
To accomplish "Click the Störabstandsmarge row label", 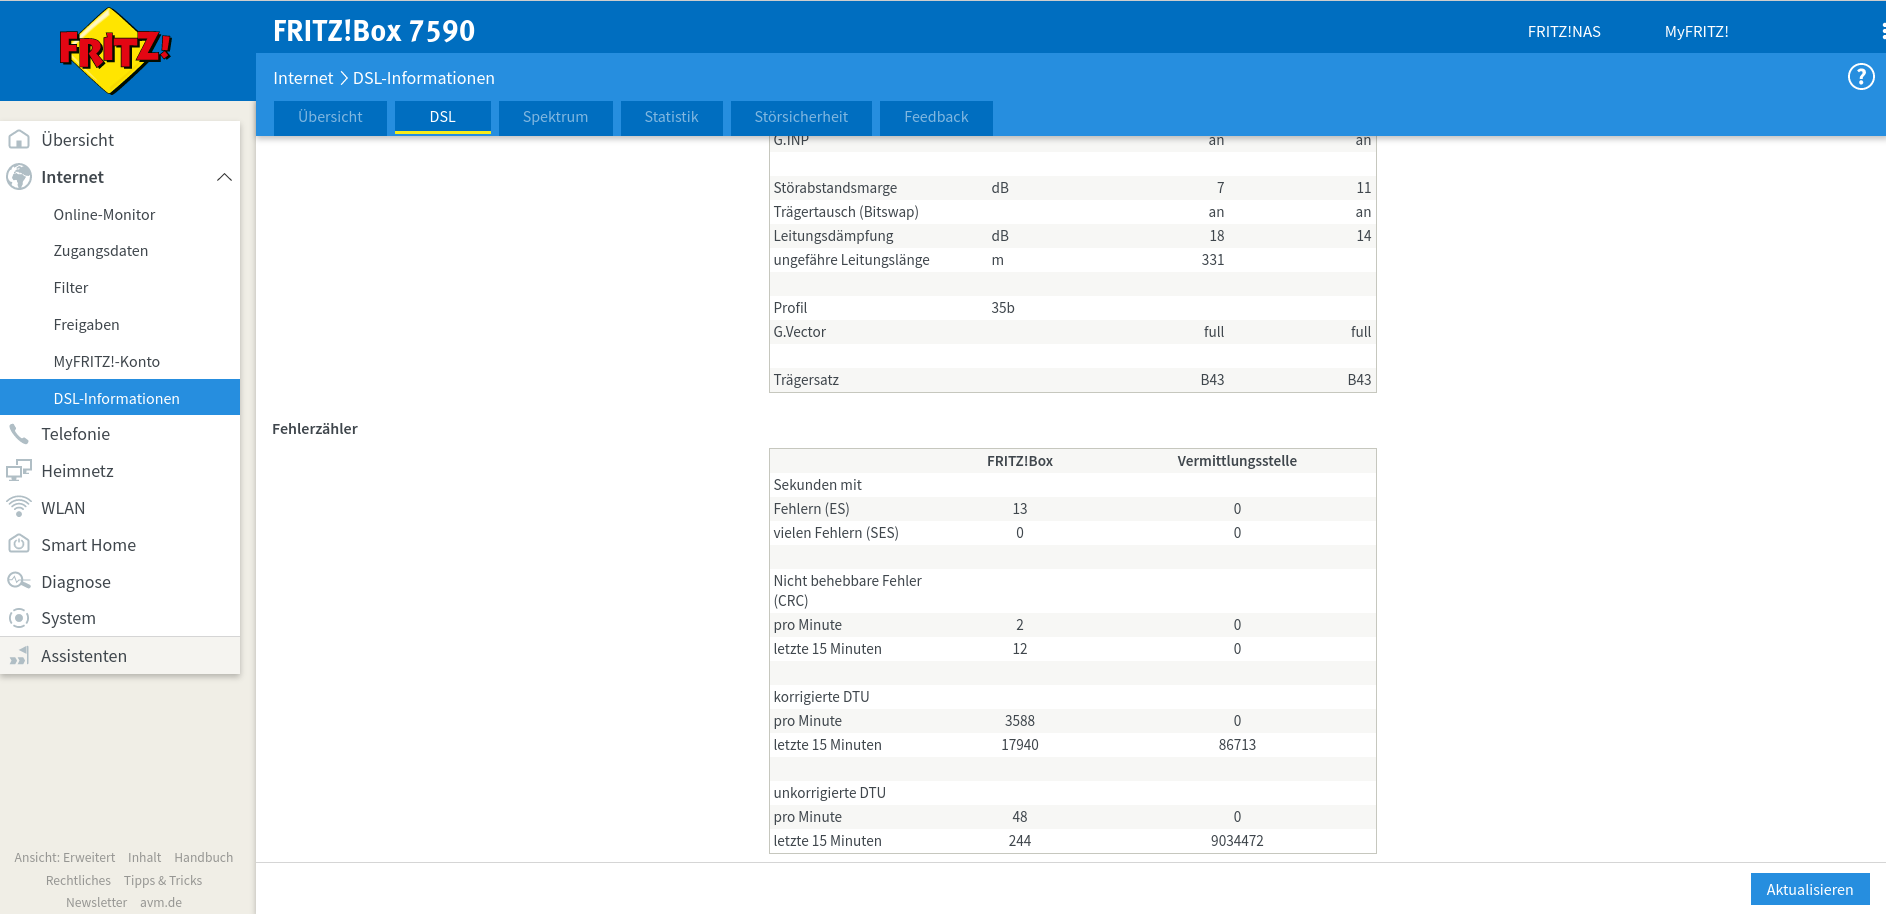I will [x=835, y=188].
